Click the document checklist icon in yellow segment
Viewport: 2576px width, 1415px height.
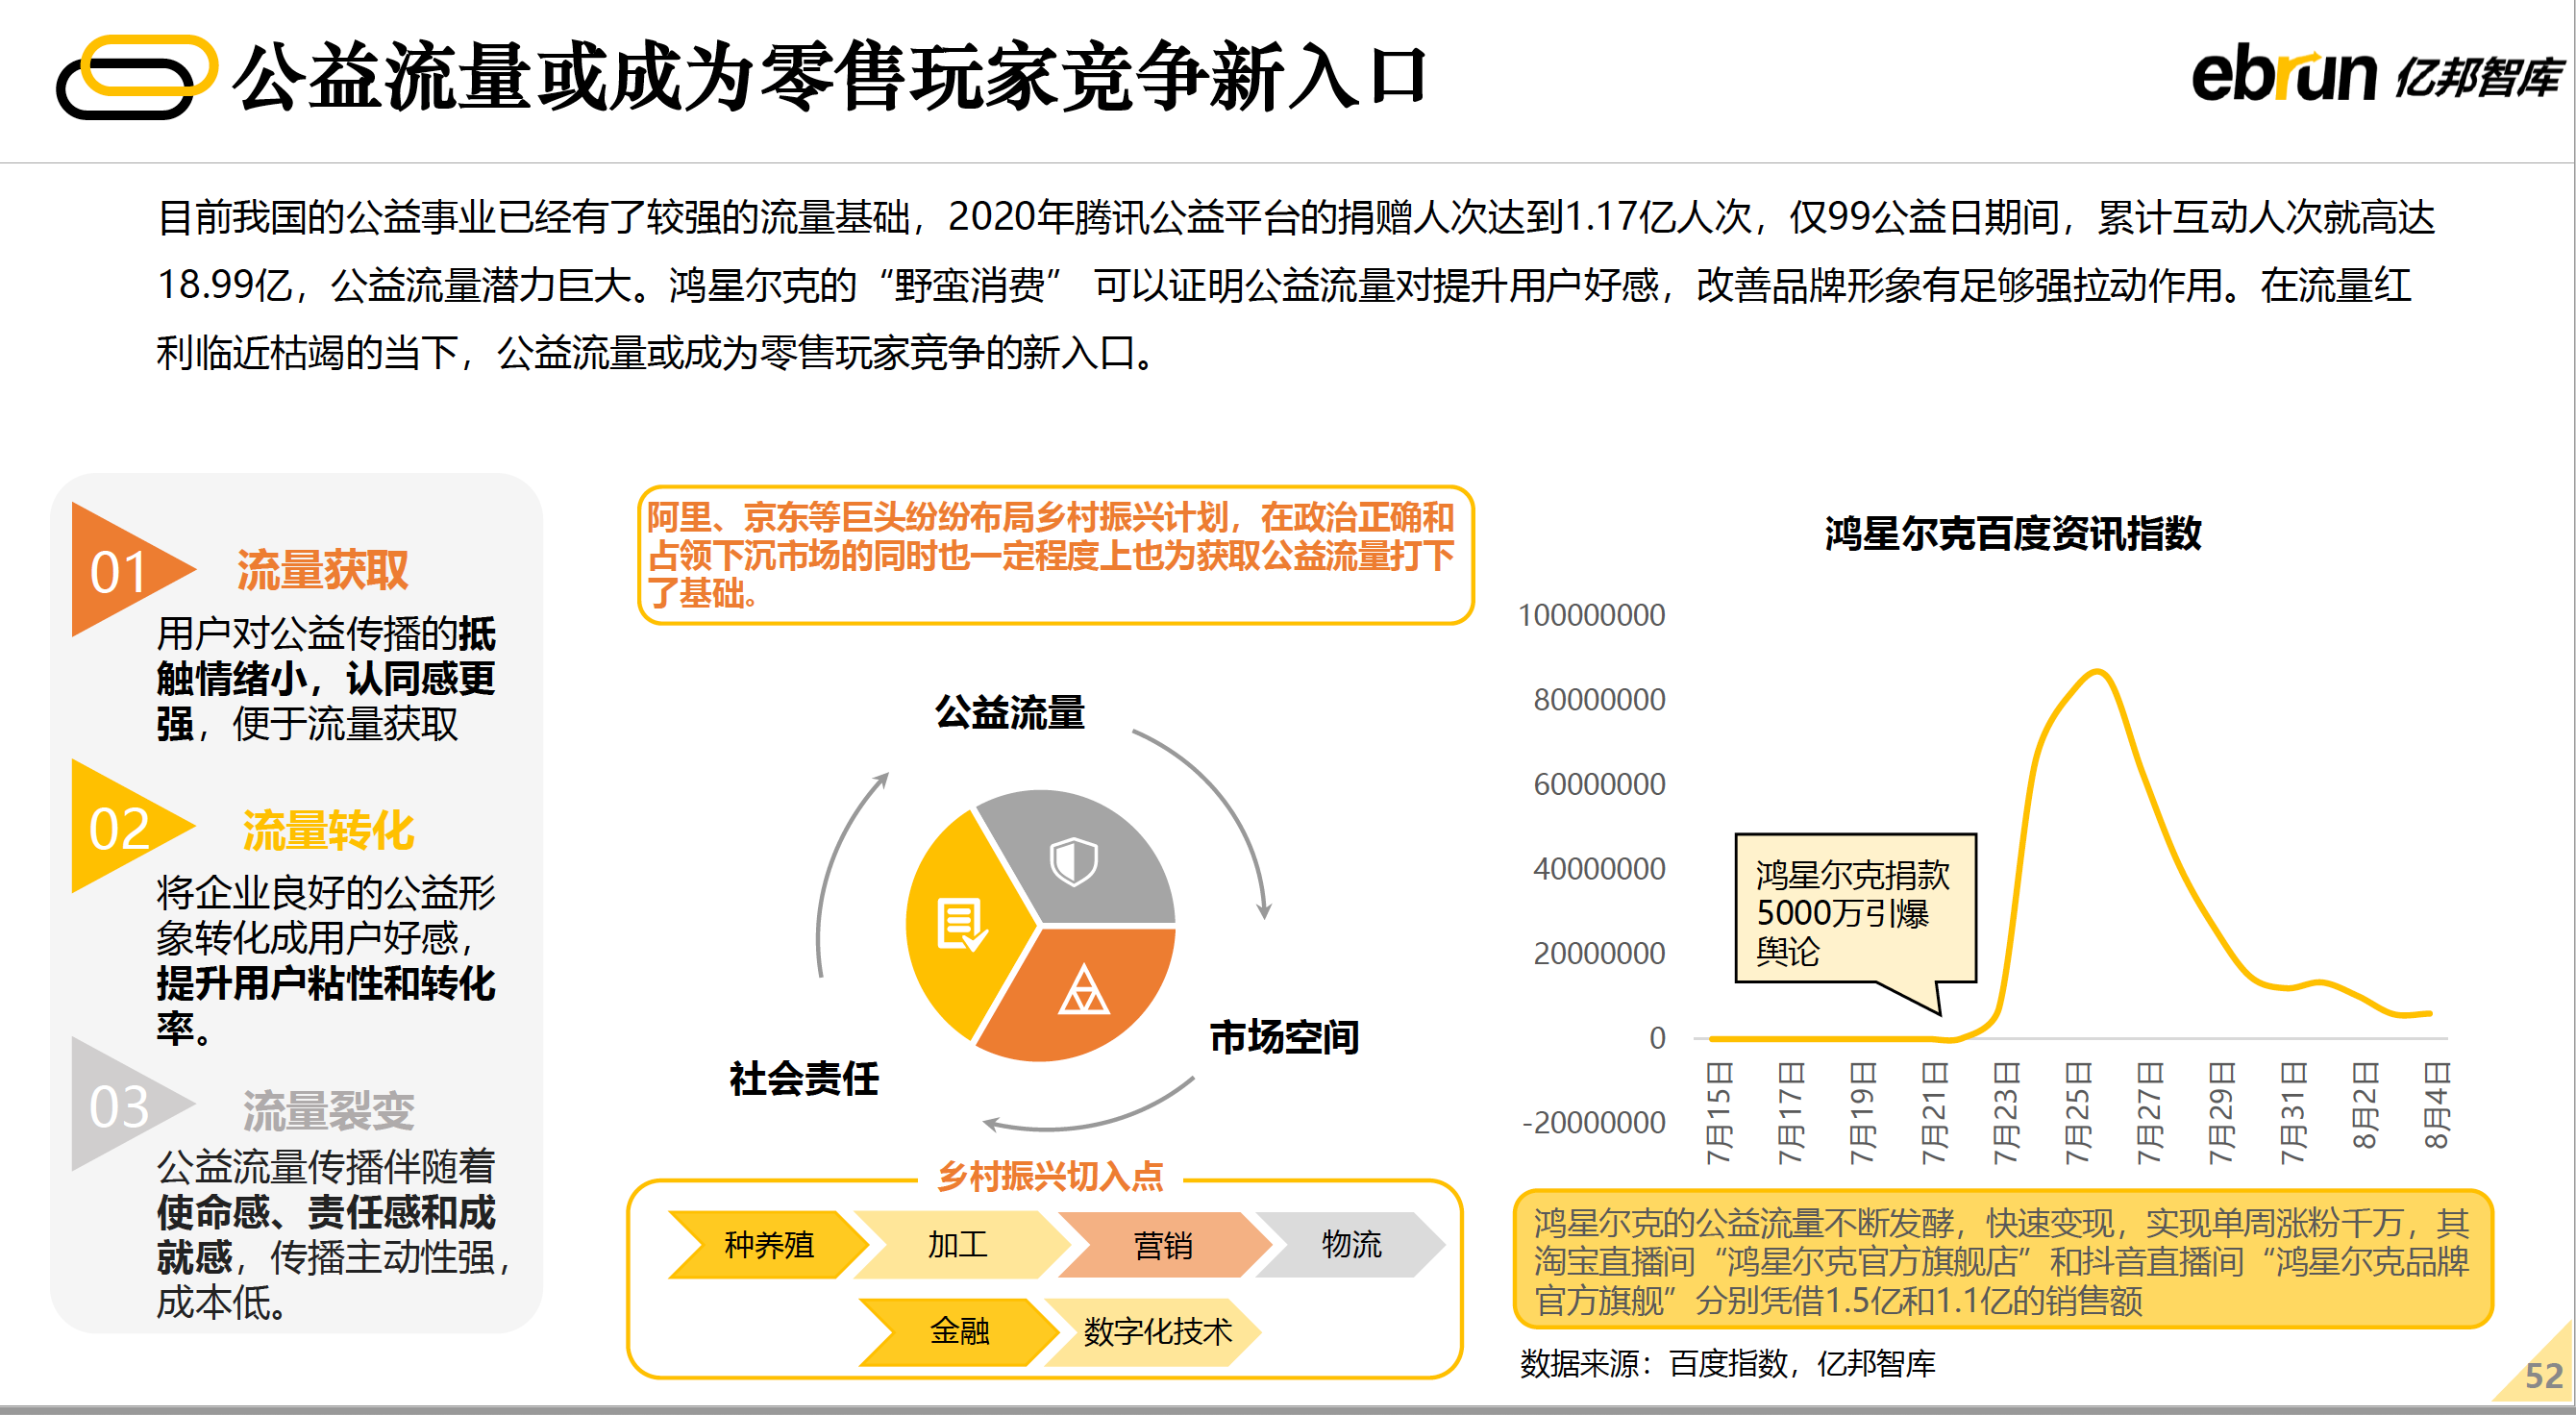(x=962, y=924)
